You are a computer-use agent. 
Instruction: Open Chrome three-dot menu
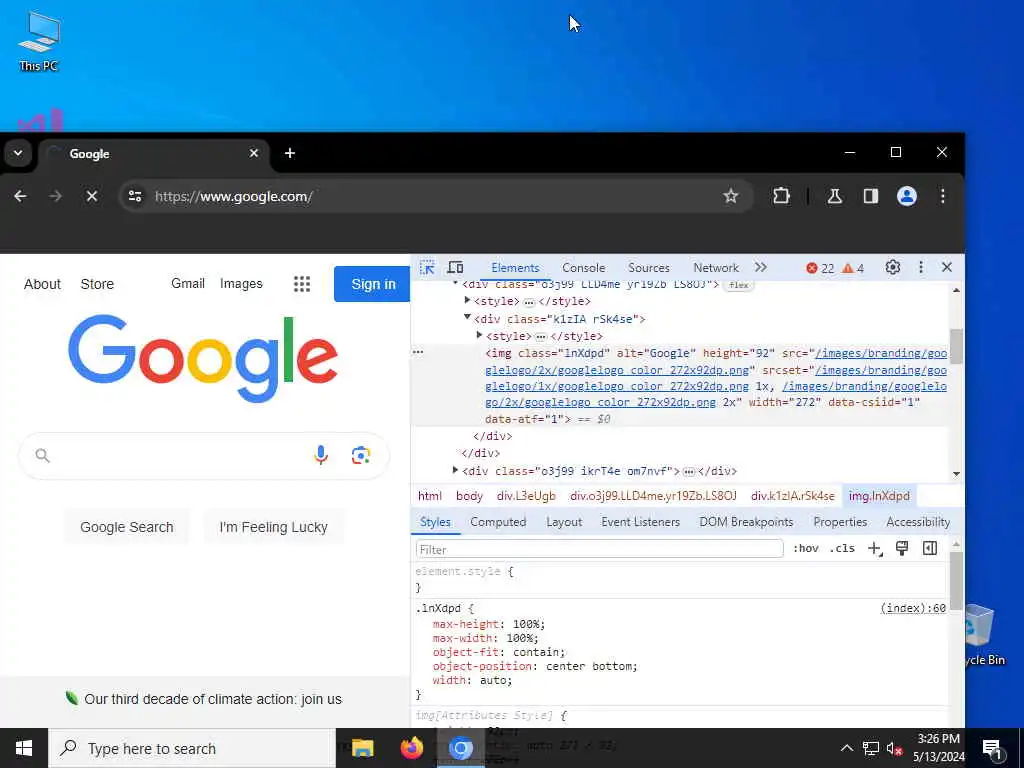coord(942,196)
